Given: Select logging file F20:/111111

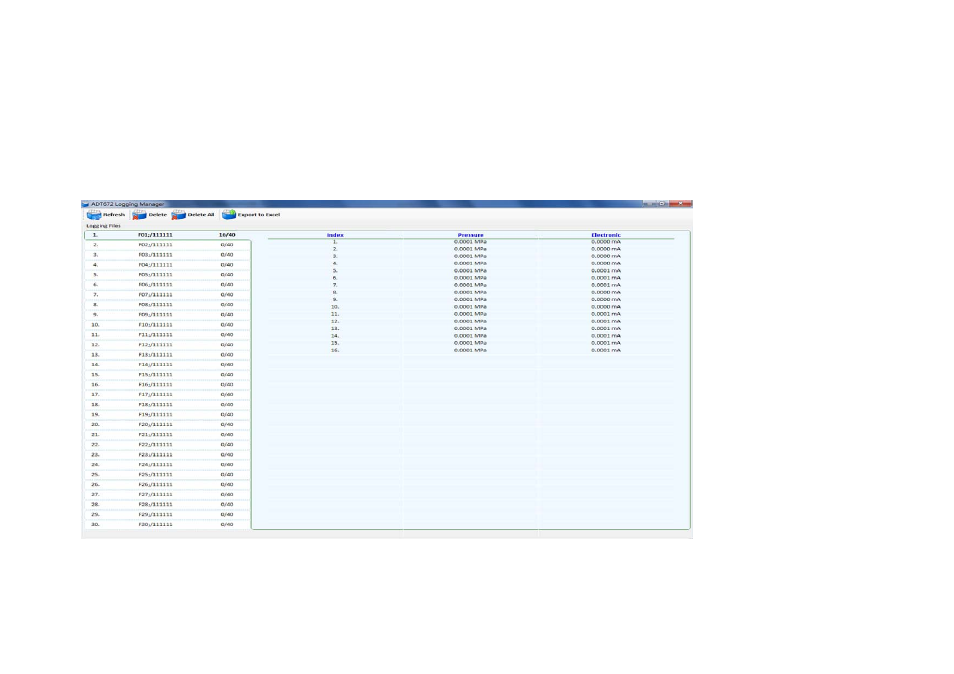Looking at the screenshot, I should click(167, 425).
